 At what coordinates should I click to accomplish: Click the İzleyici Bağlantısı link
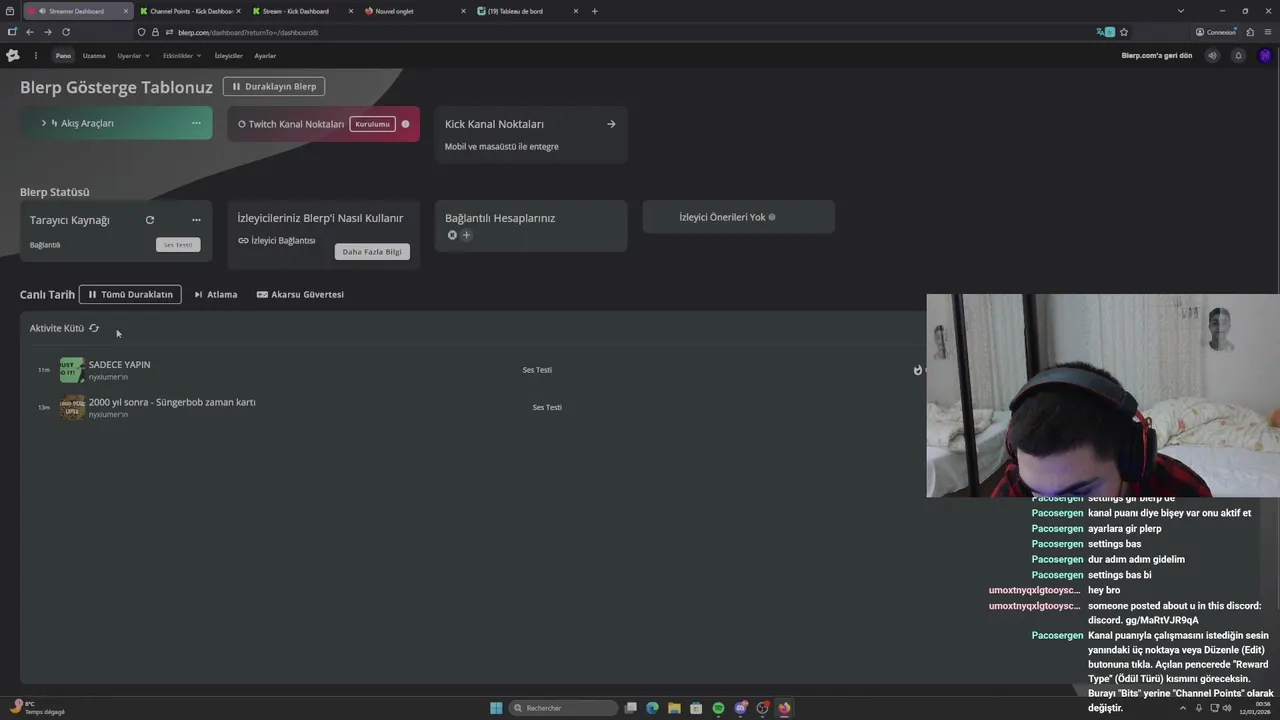(277, 241)
